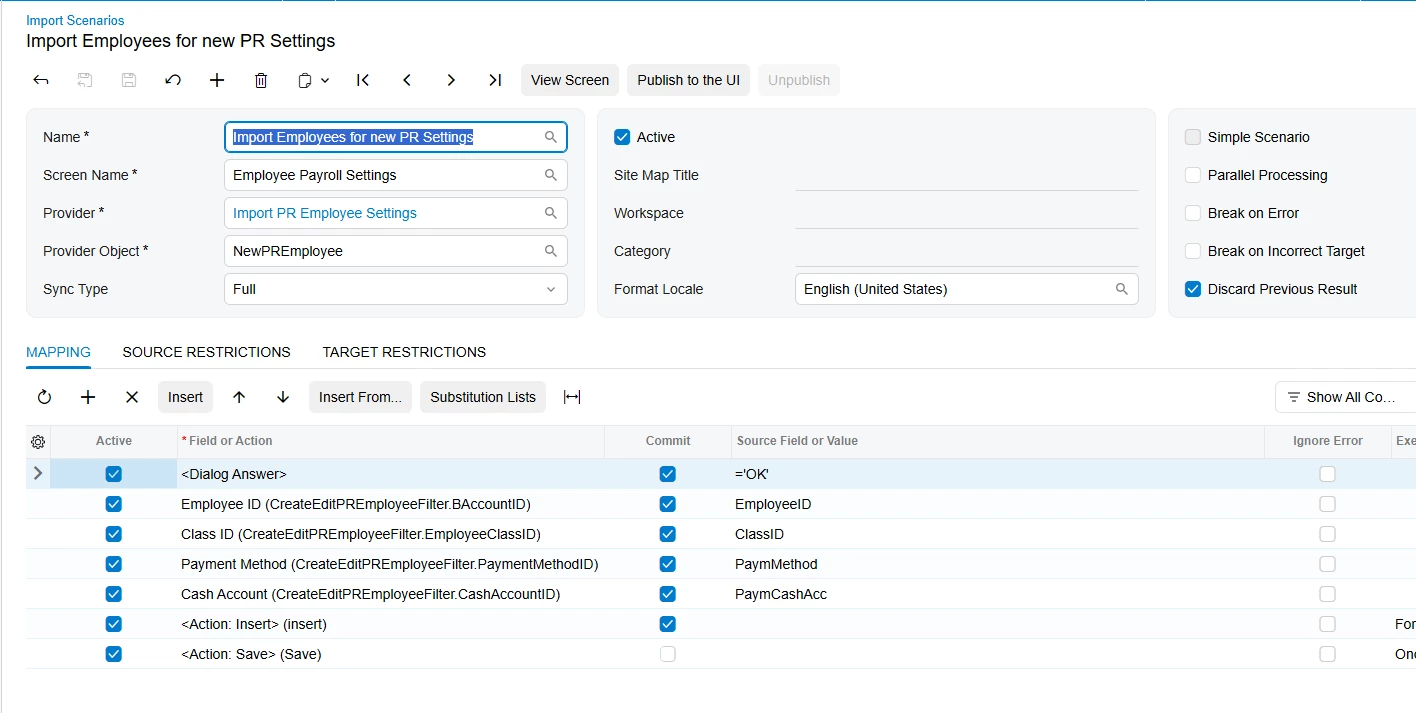Add mapping row with grid plus icon

coord(88,397)
